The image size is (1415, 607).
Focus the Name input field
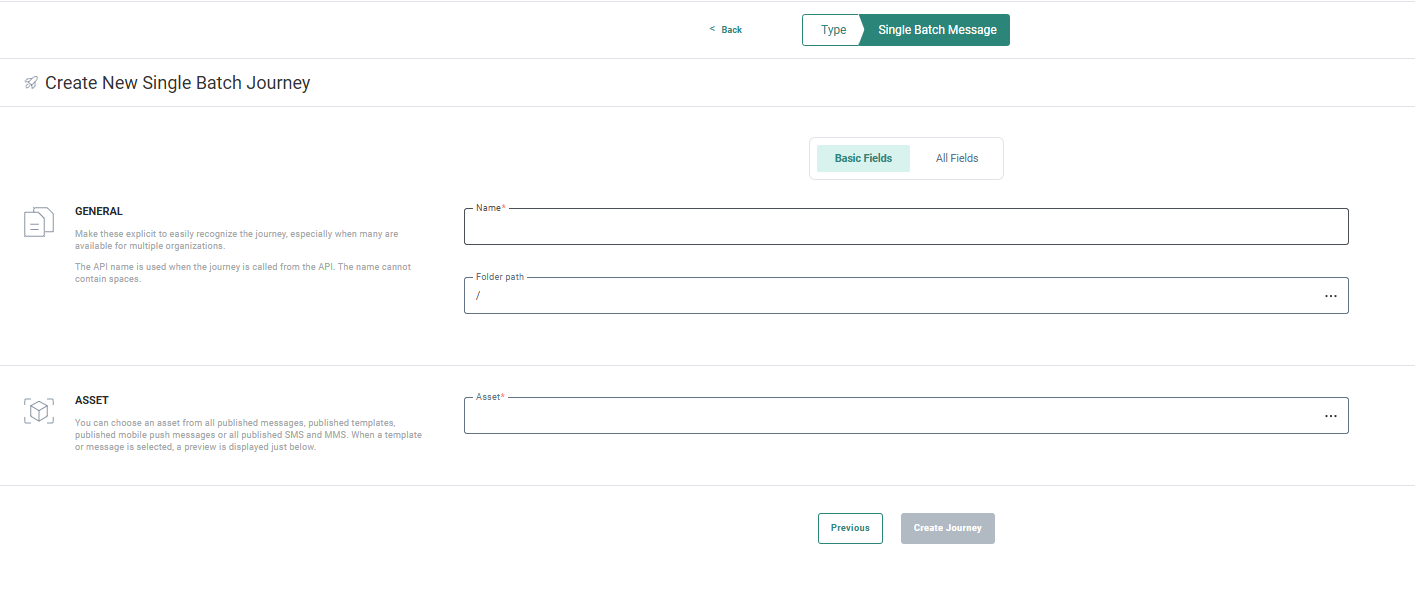pos(905,228)
